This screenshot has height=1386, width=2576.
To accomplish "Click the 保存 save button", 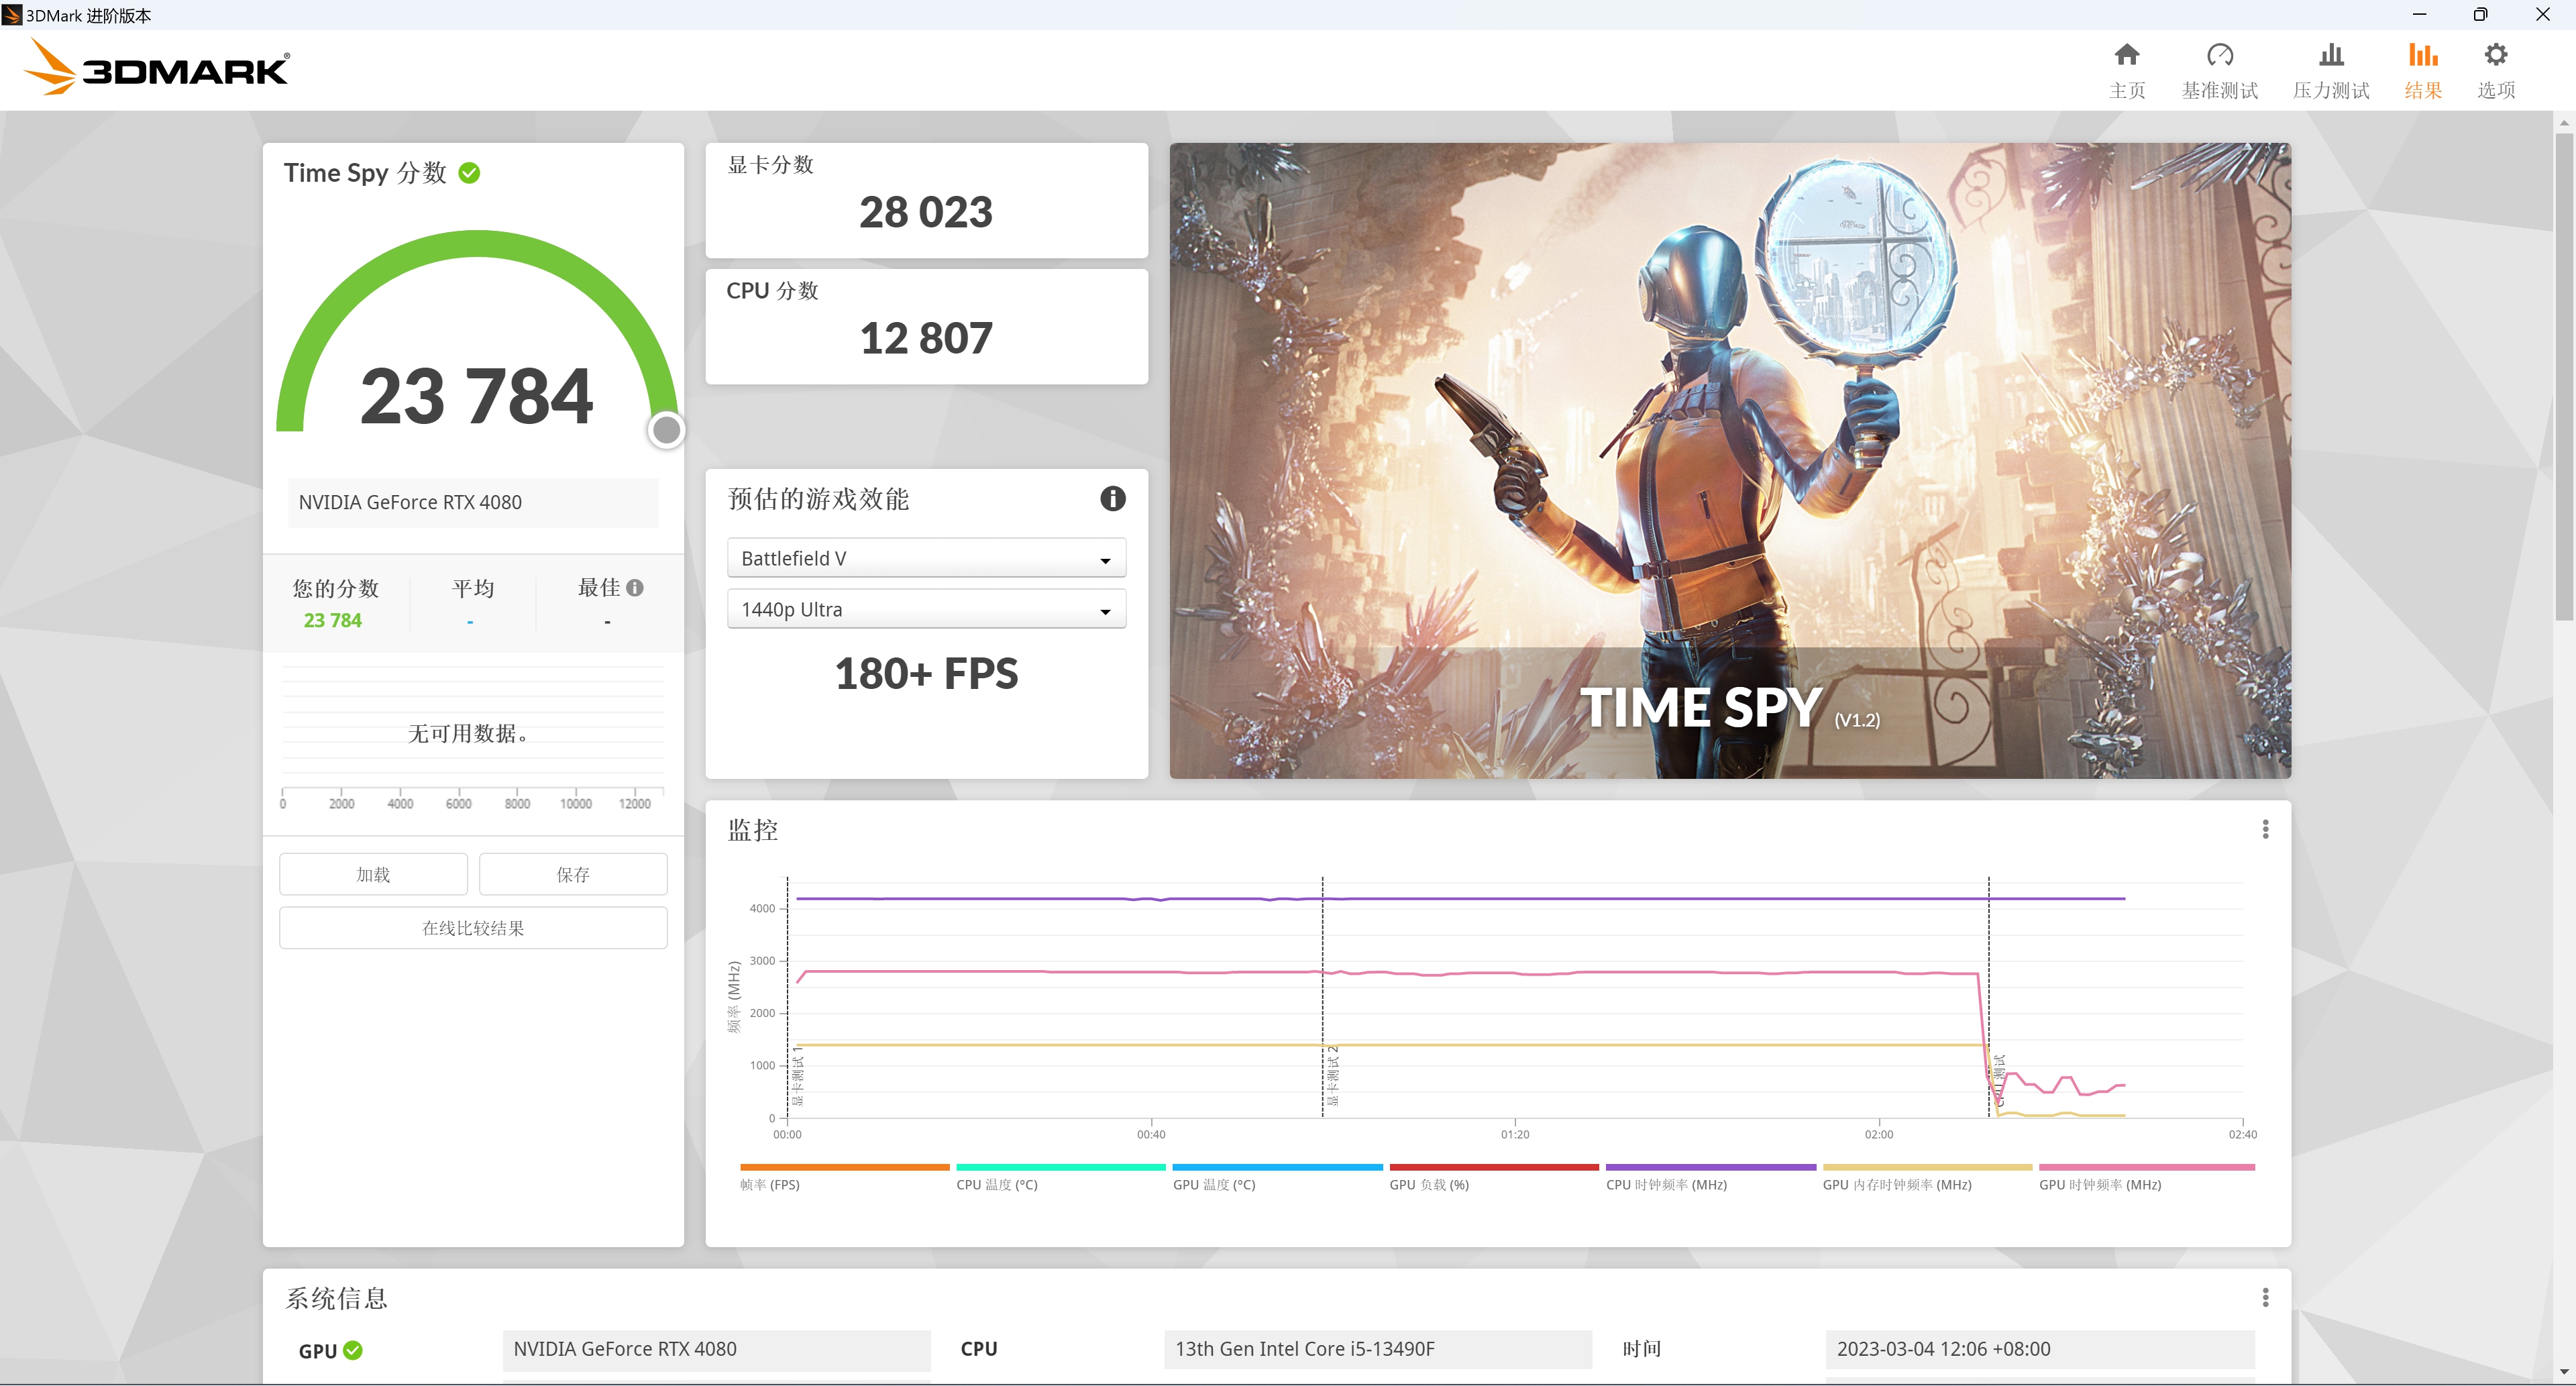I will pyautogui.click(x=572, y=873).
